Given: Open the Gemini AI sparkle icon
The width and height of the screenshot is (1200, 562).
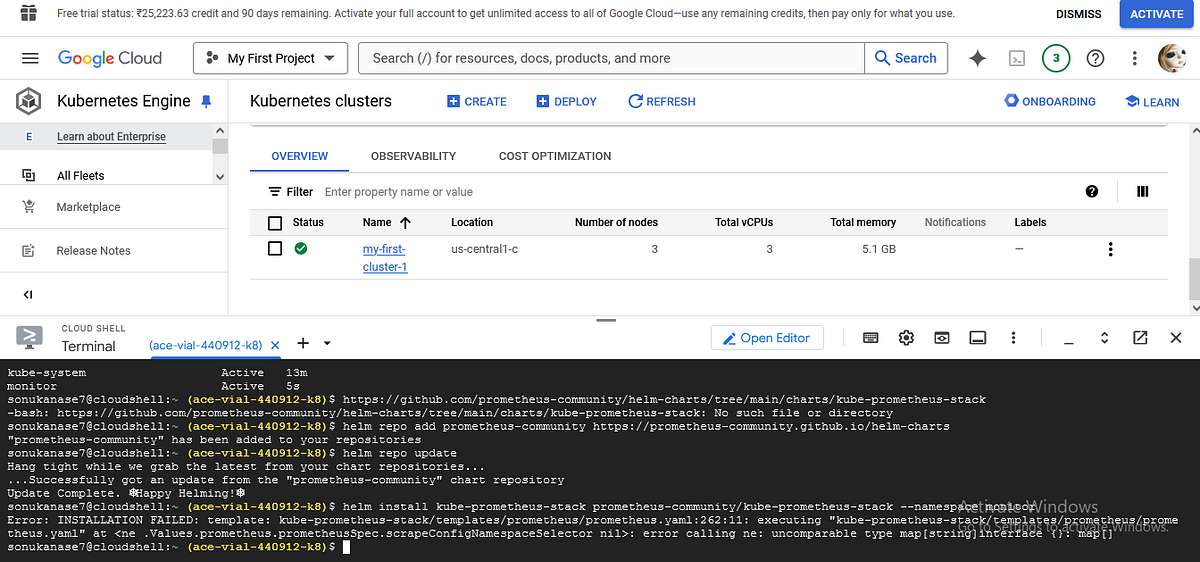Looking at the screenshot, I should (978, 58).
